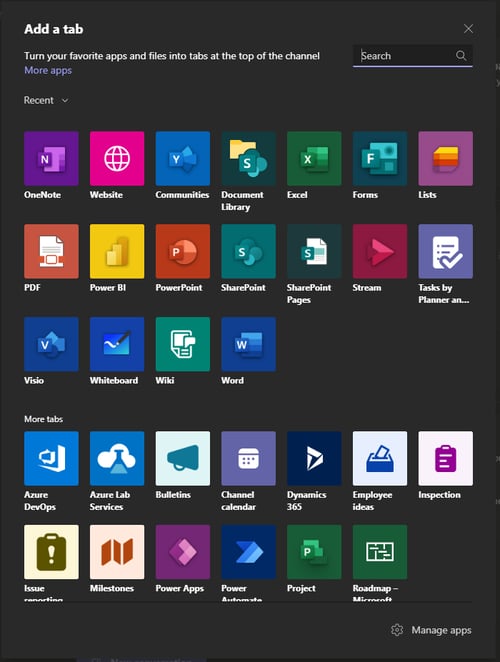Choose the Power BI icon
Image resolution: width=500 pixels, height=662 pixels.
[117, 251]
